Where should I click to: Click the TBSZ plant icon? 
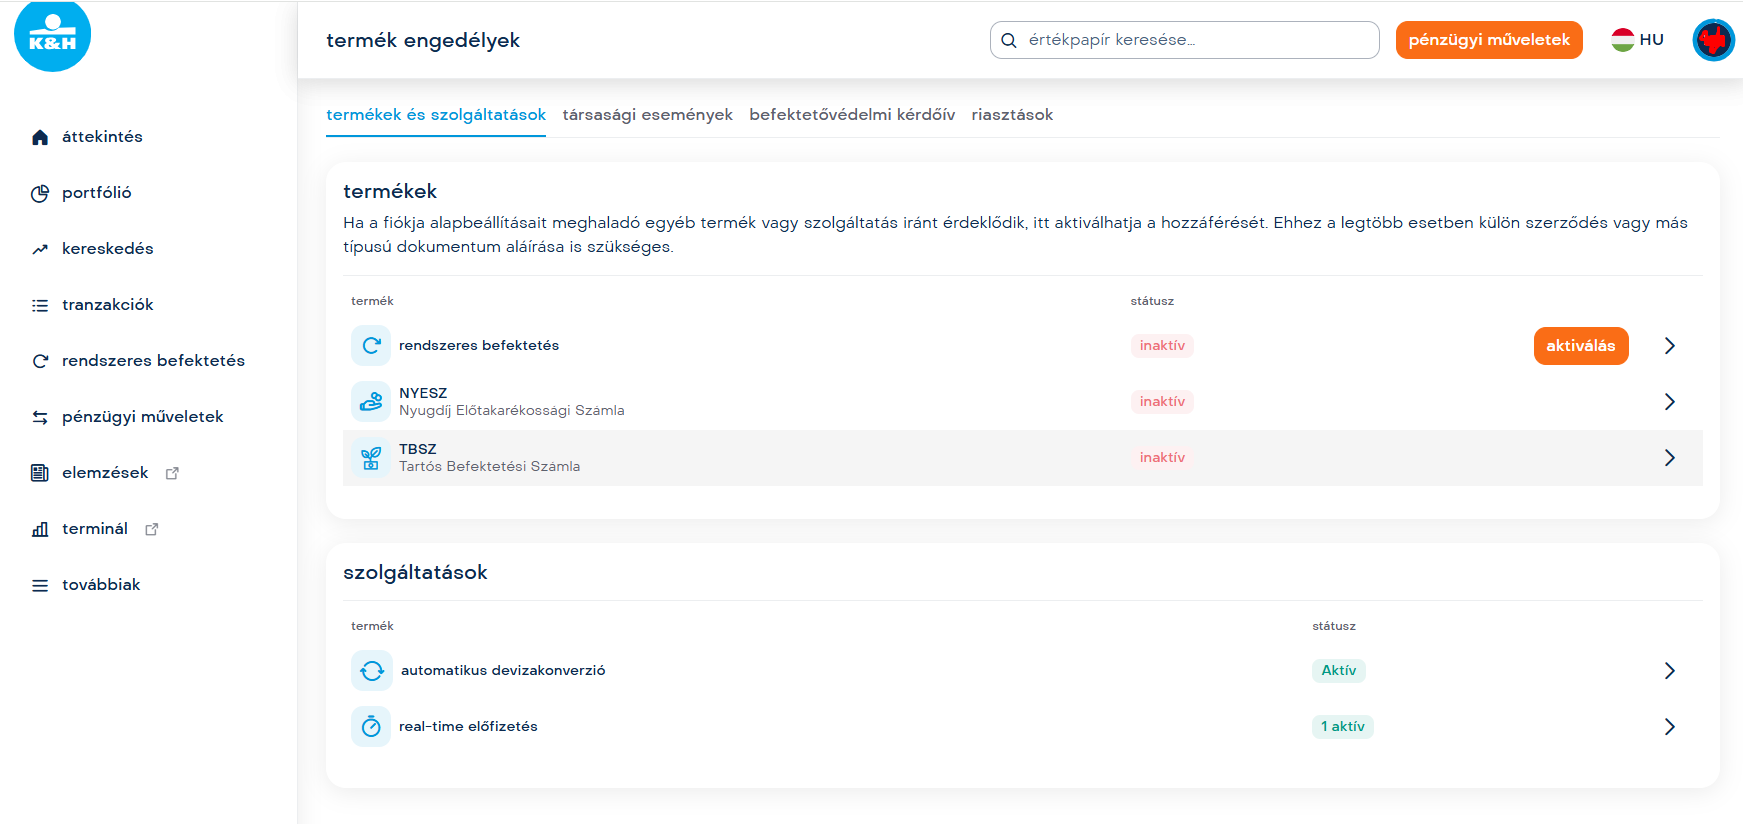tap(371, 458)
